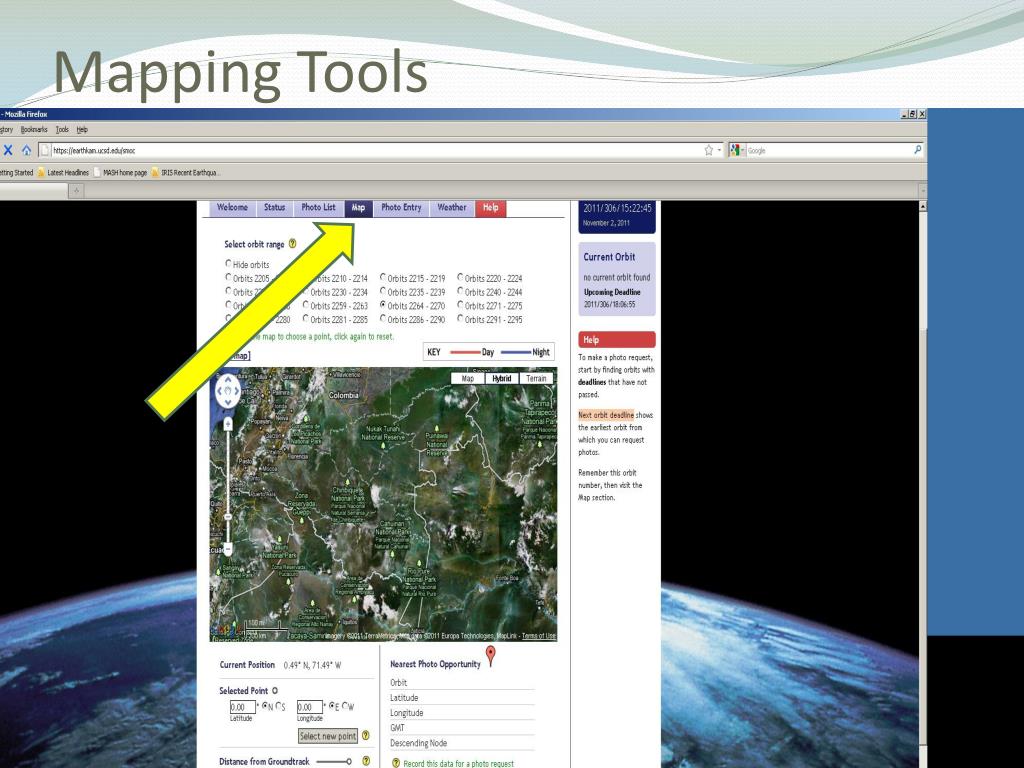Screen dimensions: 1024x768
Task: Click the help icon next to Select new point
Action: pos(366,735)
